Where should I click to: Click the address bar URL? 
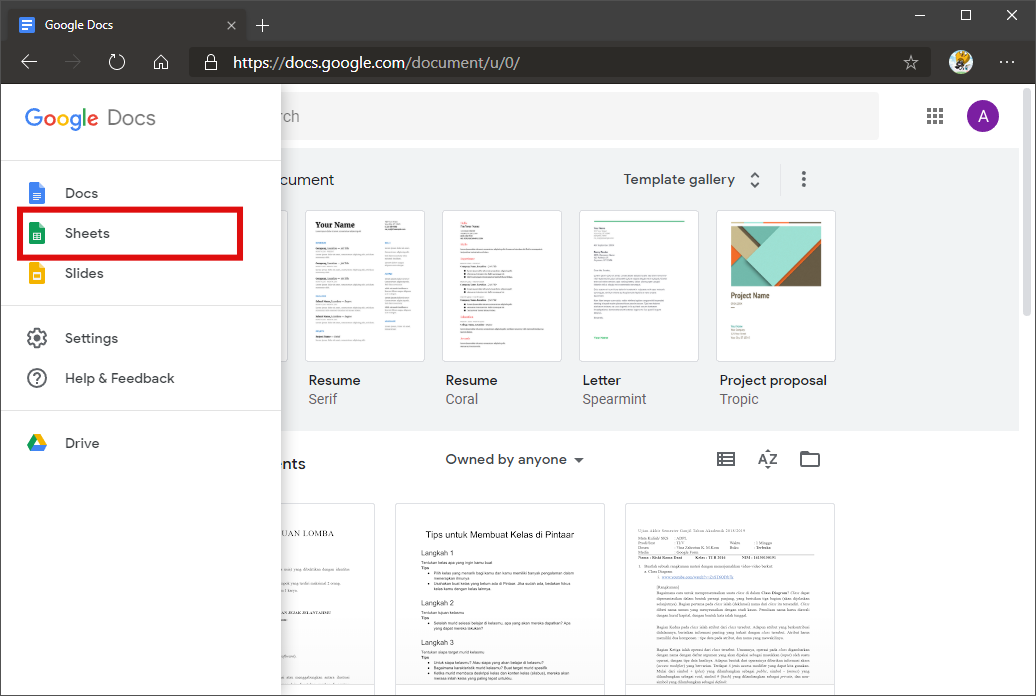pyautogui.click(x=377, y=63)
